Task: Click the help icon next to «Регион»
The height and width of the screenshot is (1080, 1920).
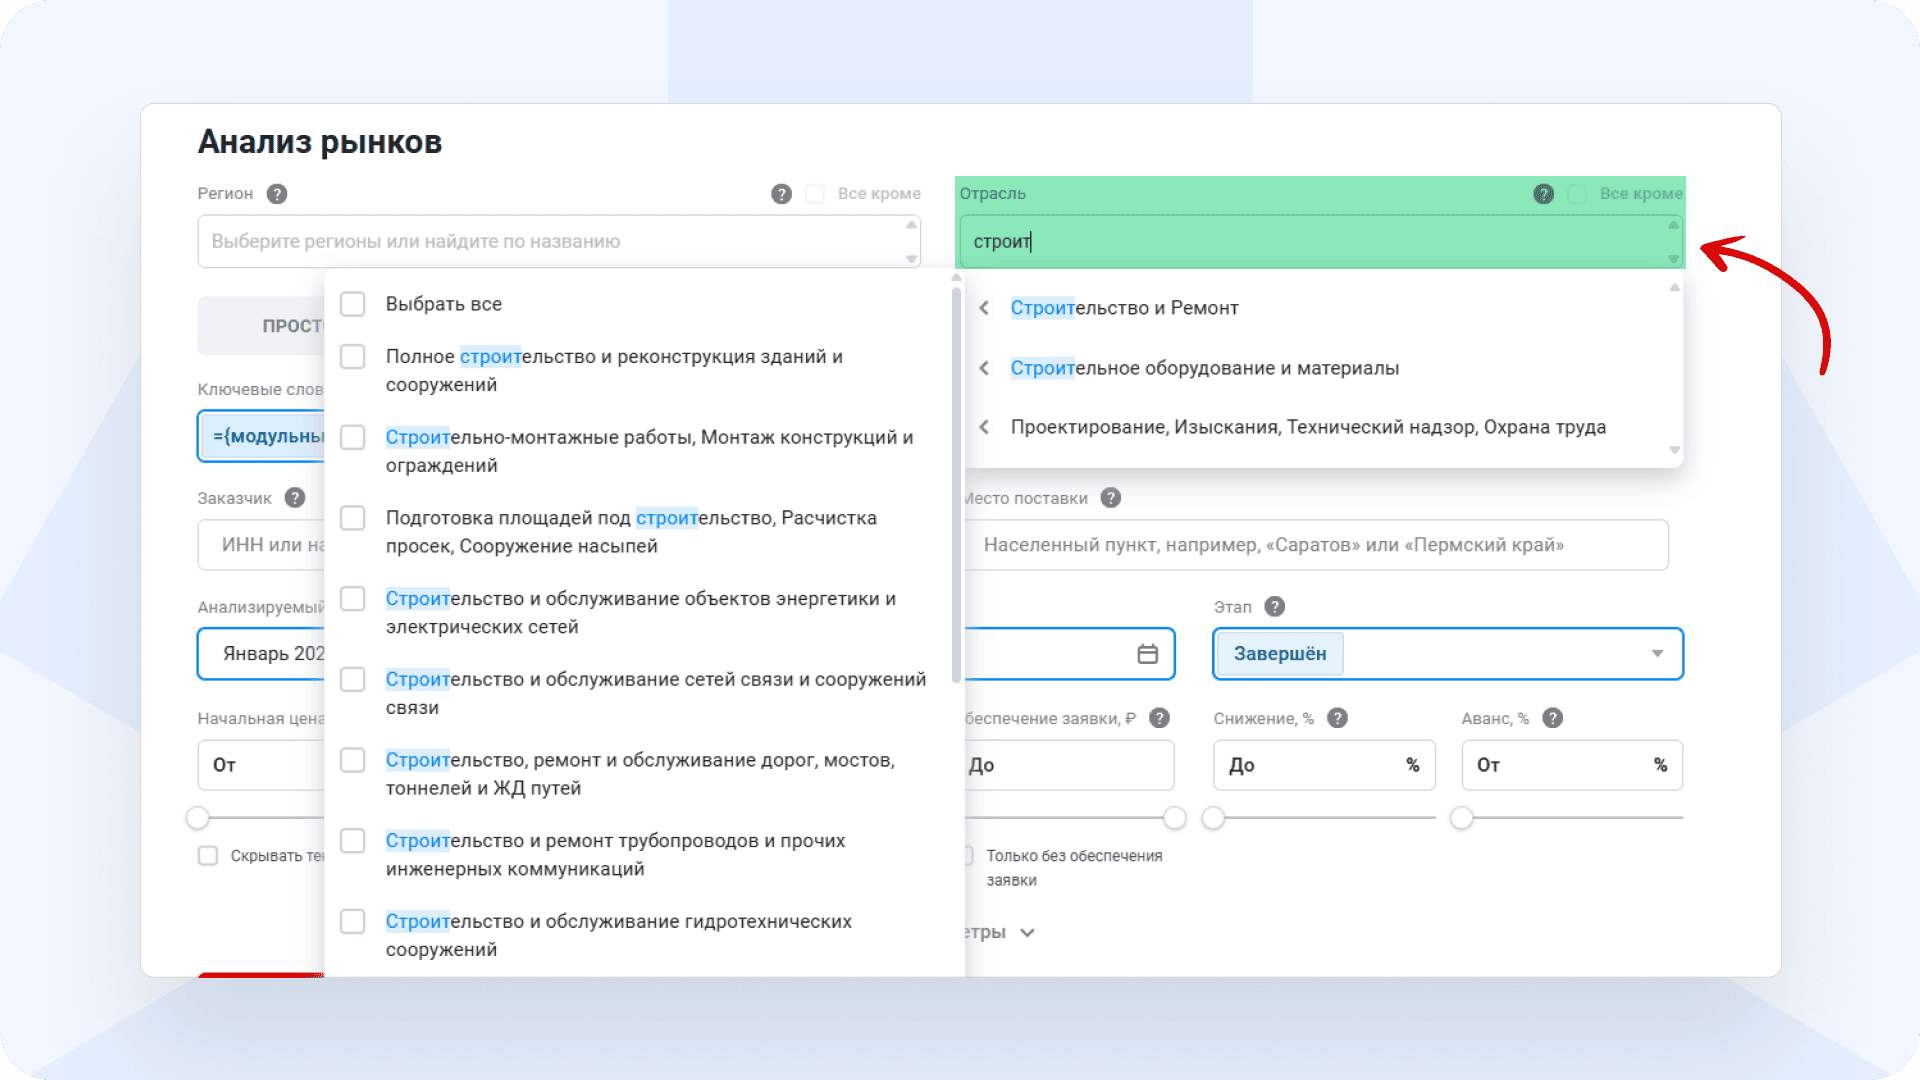Action: [x=278, y=193]
